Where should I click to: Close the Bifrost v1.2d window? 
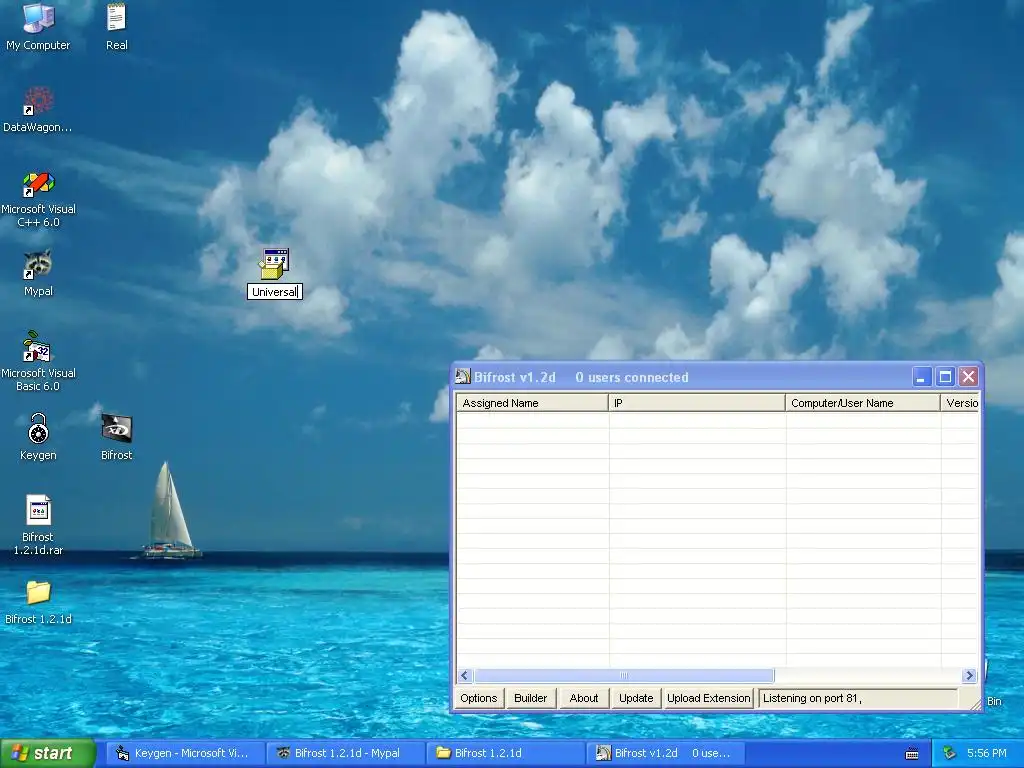(x=968, y=377)
